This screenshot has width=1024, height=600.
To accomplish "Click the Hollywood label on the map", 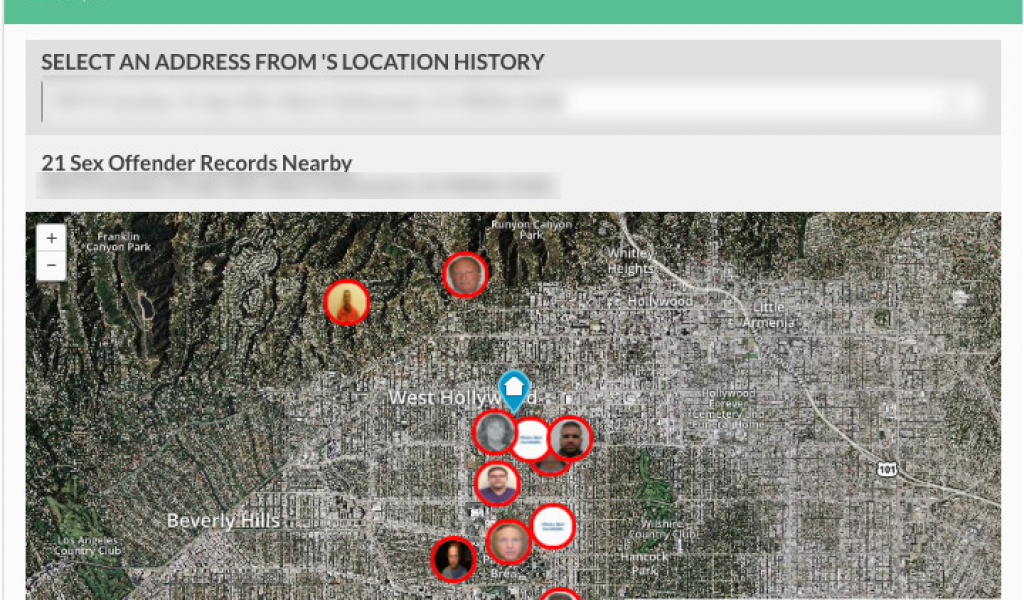I will pyautogui.click(x=660, y=301).
